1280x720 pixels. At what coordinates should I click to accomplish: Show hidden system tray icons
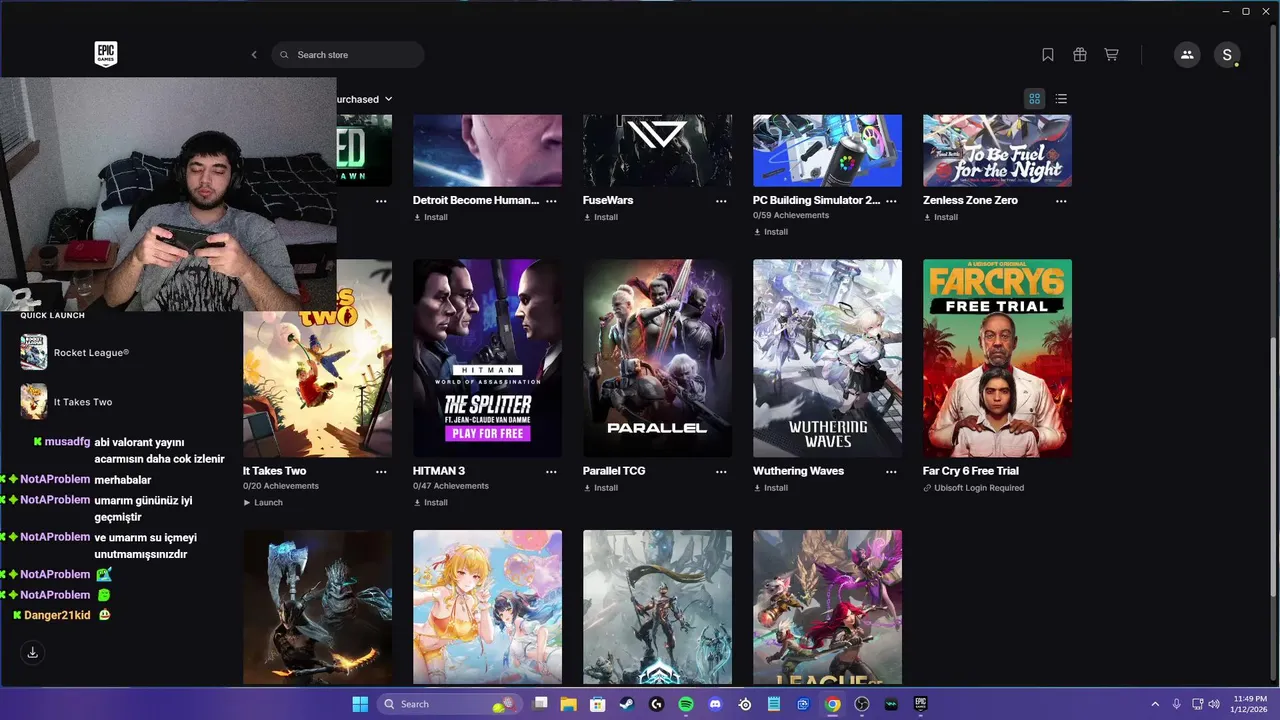pos(1155,704)
